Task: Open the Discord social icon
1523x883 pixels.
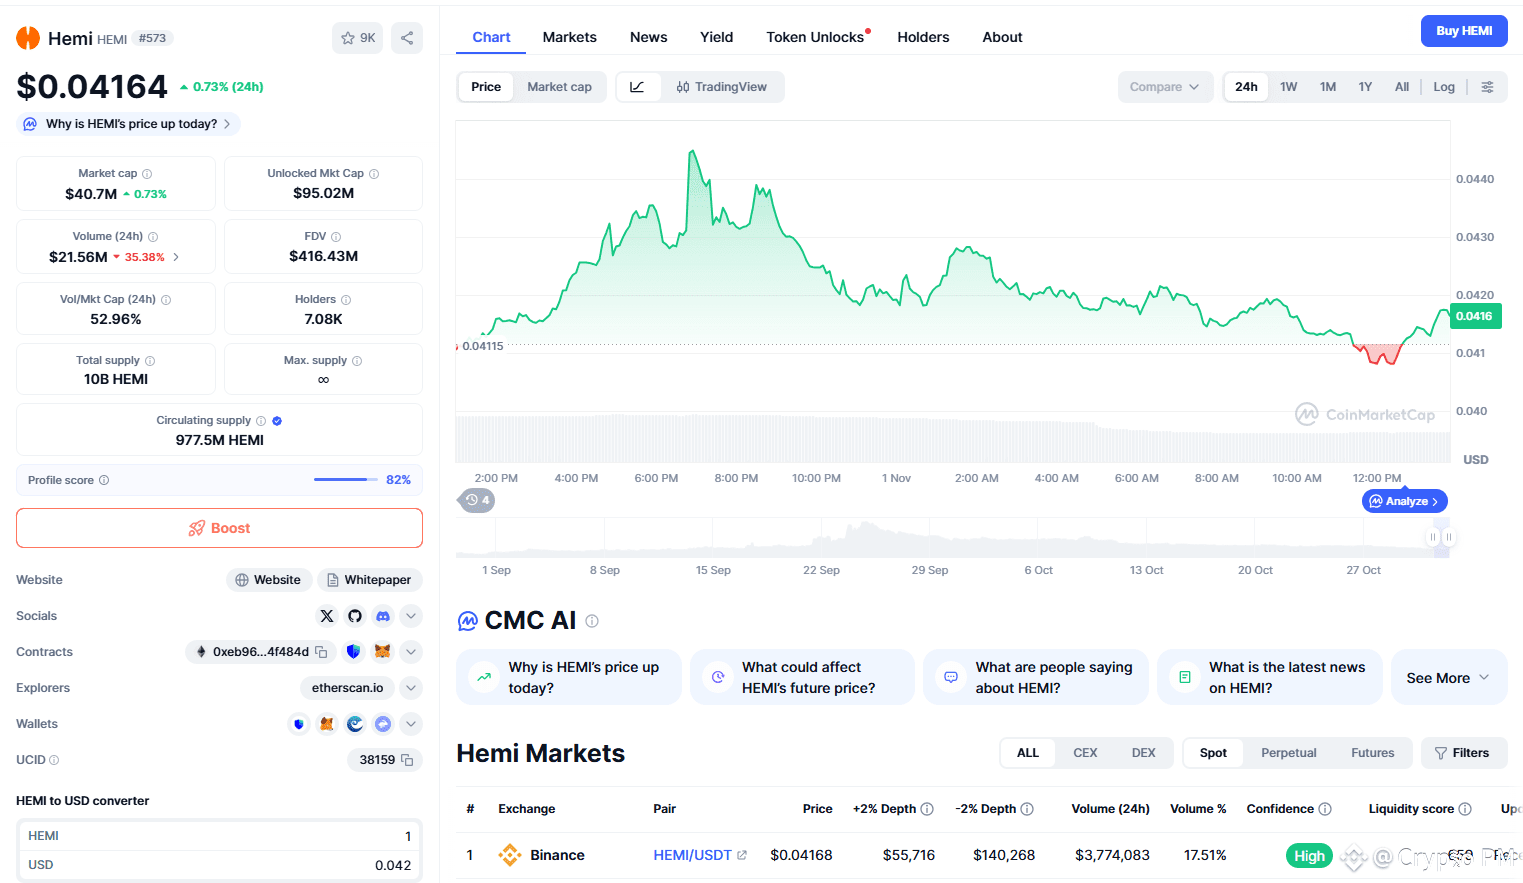Action: (x=383, y=616)
